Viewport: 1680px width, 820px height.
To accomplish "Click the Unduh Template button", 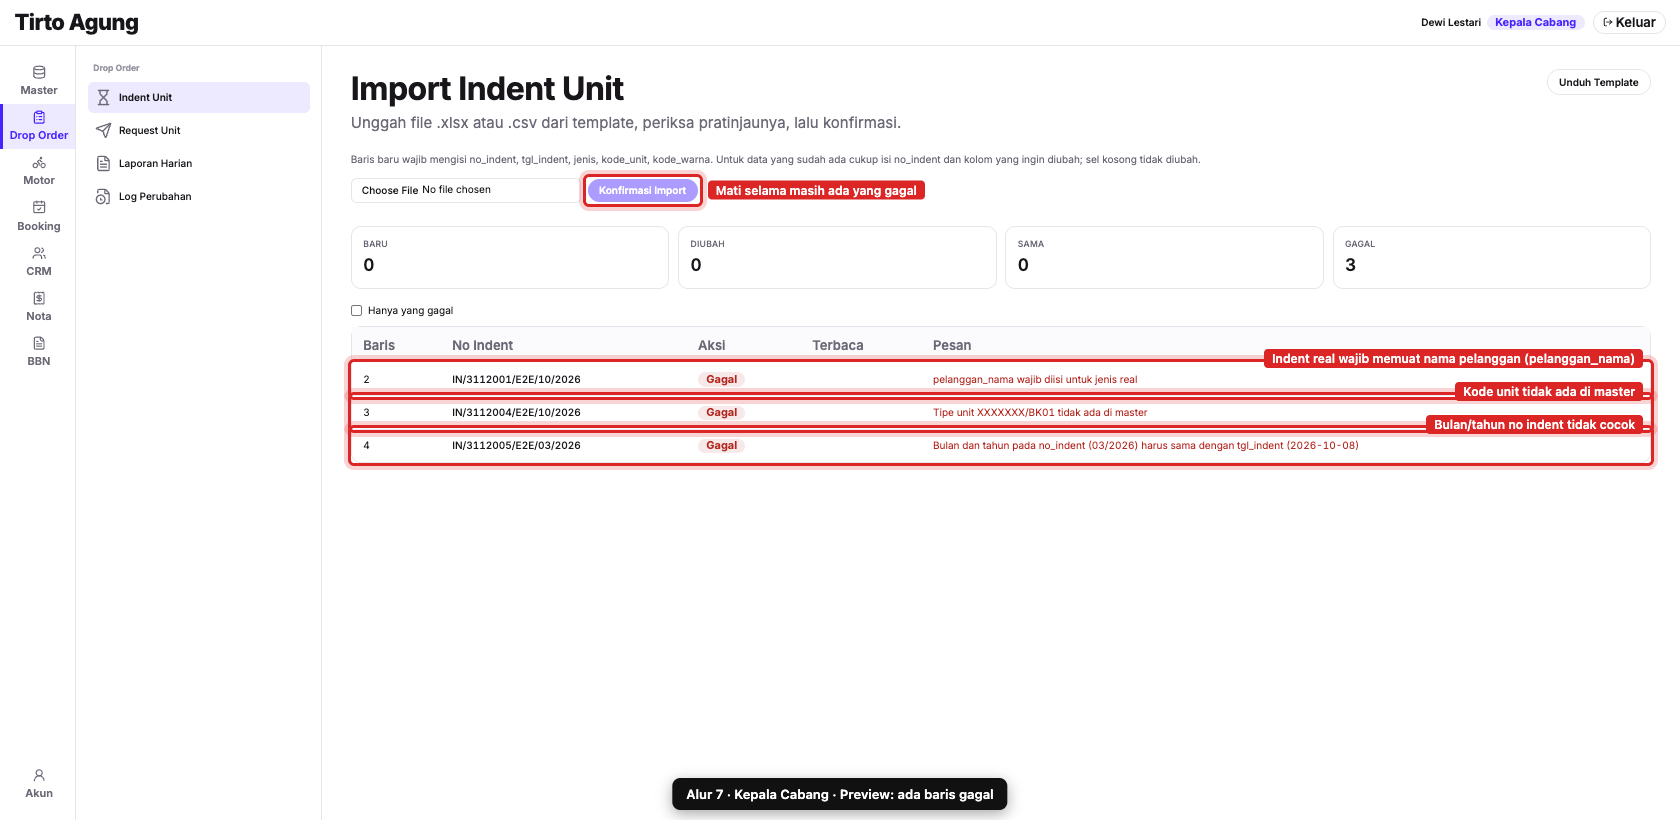I will (1598, 82).
